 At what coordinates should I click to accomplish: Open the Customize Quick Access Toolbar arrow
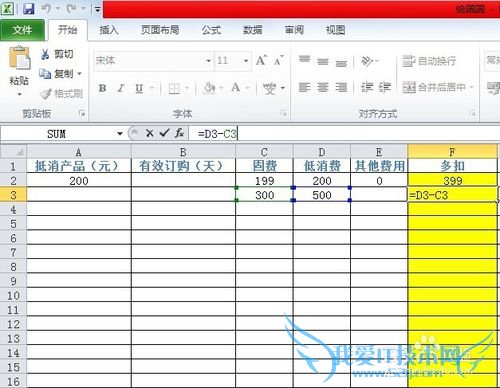pyautogui.click(x=98, y=9)
